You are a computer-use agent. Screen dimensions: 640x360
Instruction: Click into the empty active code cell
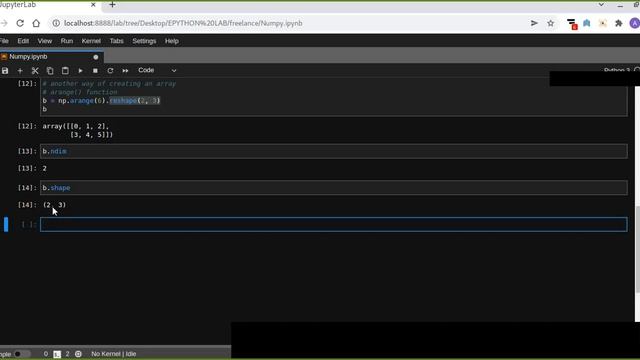click(333, 224)
